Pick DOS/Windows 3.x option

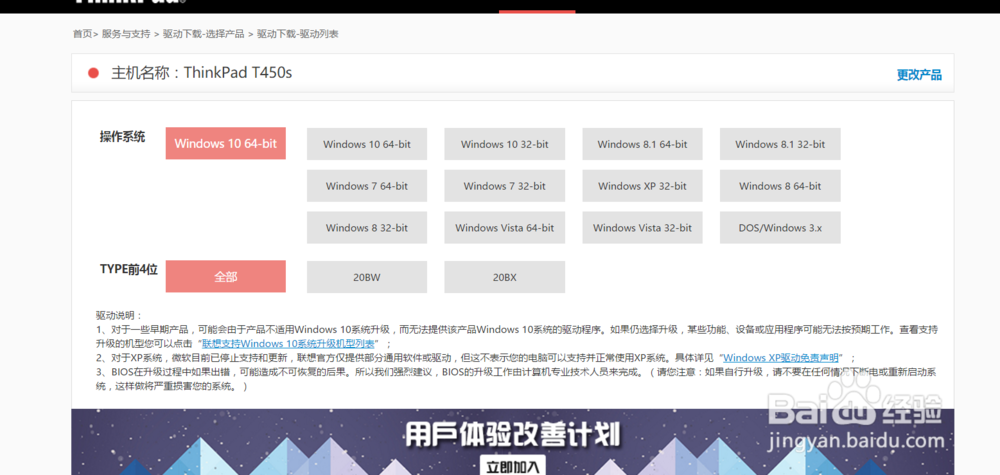point(780,228)
